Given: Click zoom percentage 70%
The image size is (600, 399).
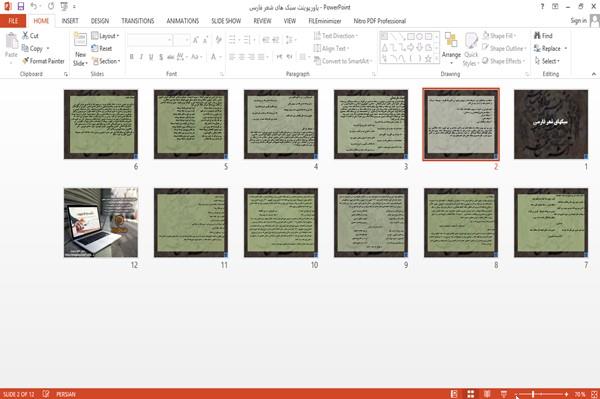Looking at the screenshot, I should point(580,394).
